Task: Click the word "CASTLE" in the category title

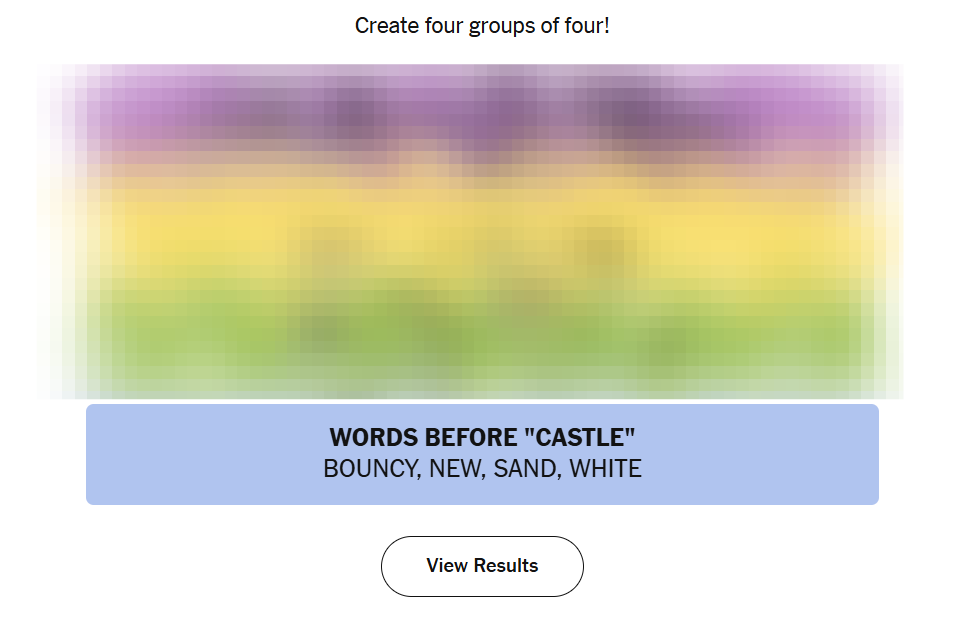Action: [x=580, y=438]
